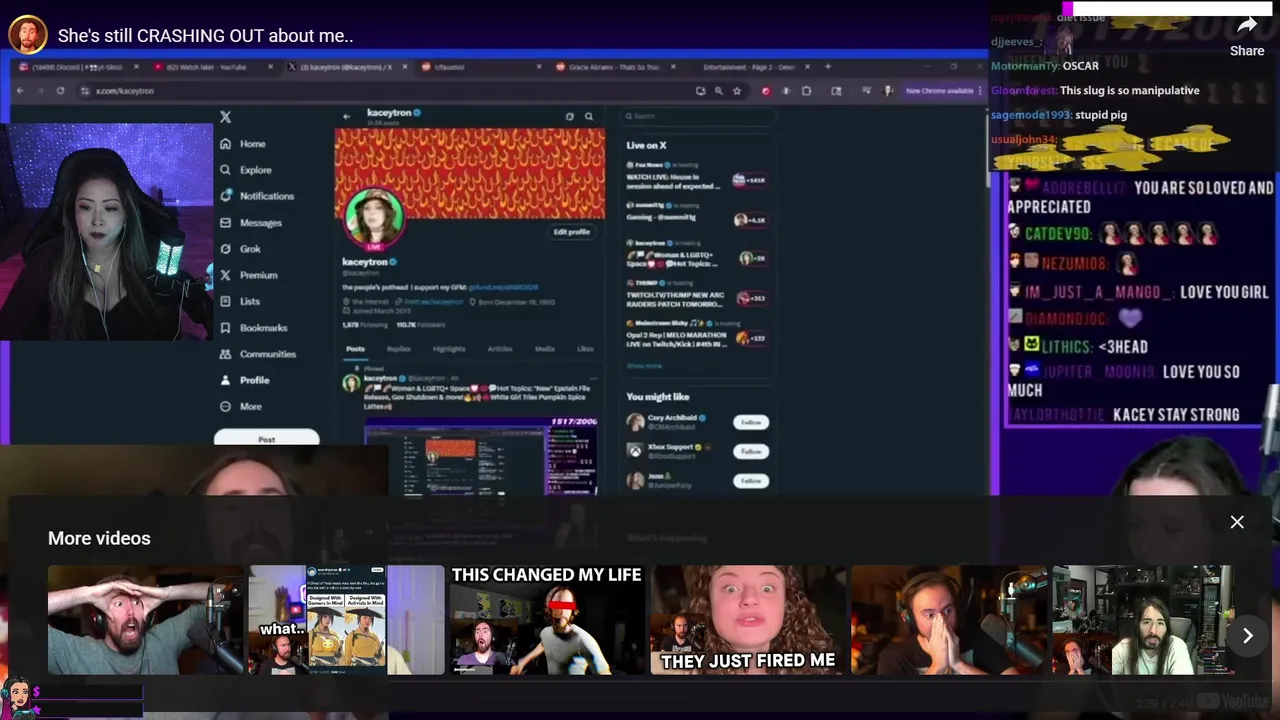
Task: Bookmark the page with the star icon
Action: (x=737, y=91)
